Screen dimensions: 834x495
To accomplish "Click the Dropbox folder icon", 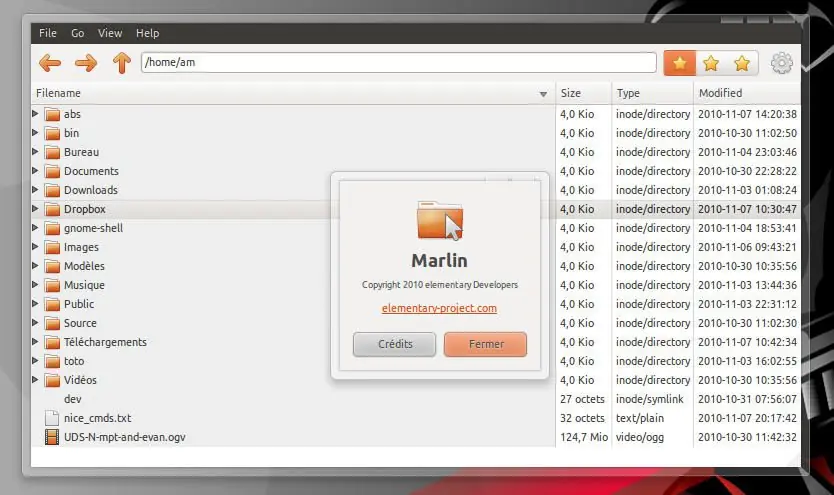I will (52, 209).
